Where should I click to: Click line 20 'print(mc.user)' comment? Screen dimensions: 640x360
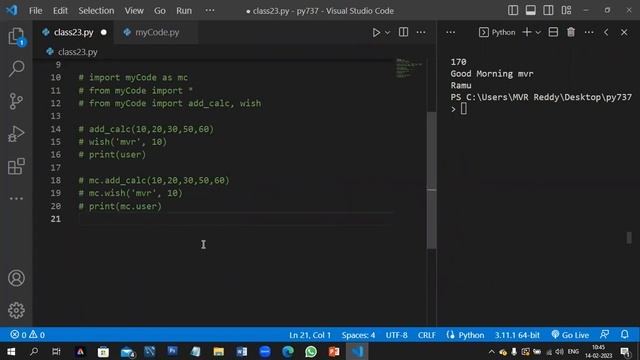click(120, 207)
